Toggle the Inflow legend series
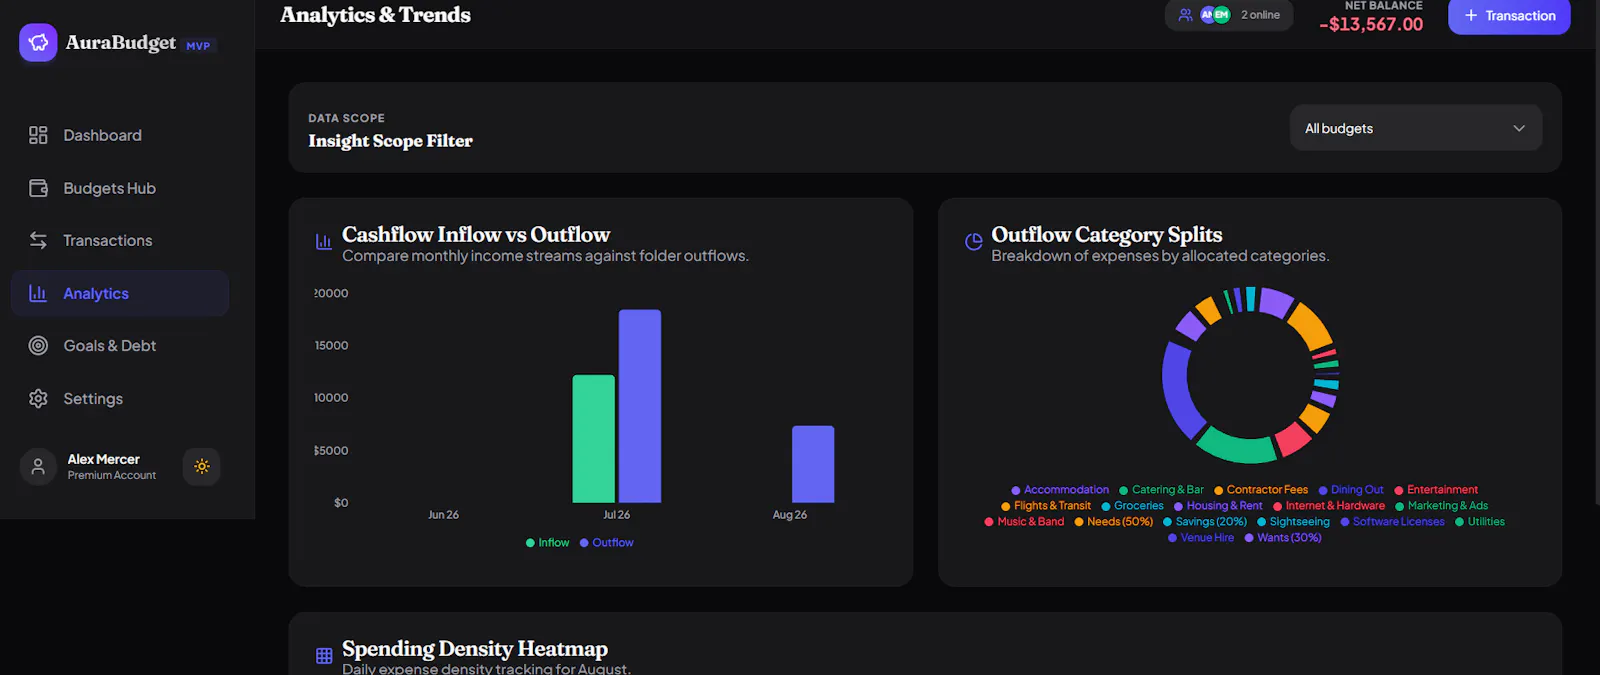 [x=548, y=543]
